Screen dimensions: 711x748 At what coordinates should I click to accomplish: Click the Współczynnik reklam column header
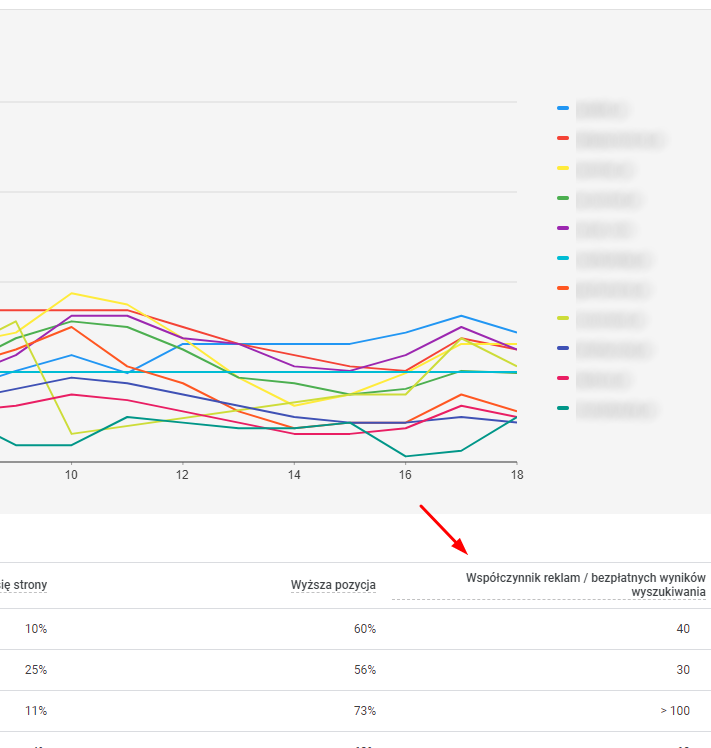pos(585,585)
